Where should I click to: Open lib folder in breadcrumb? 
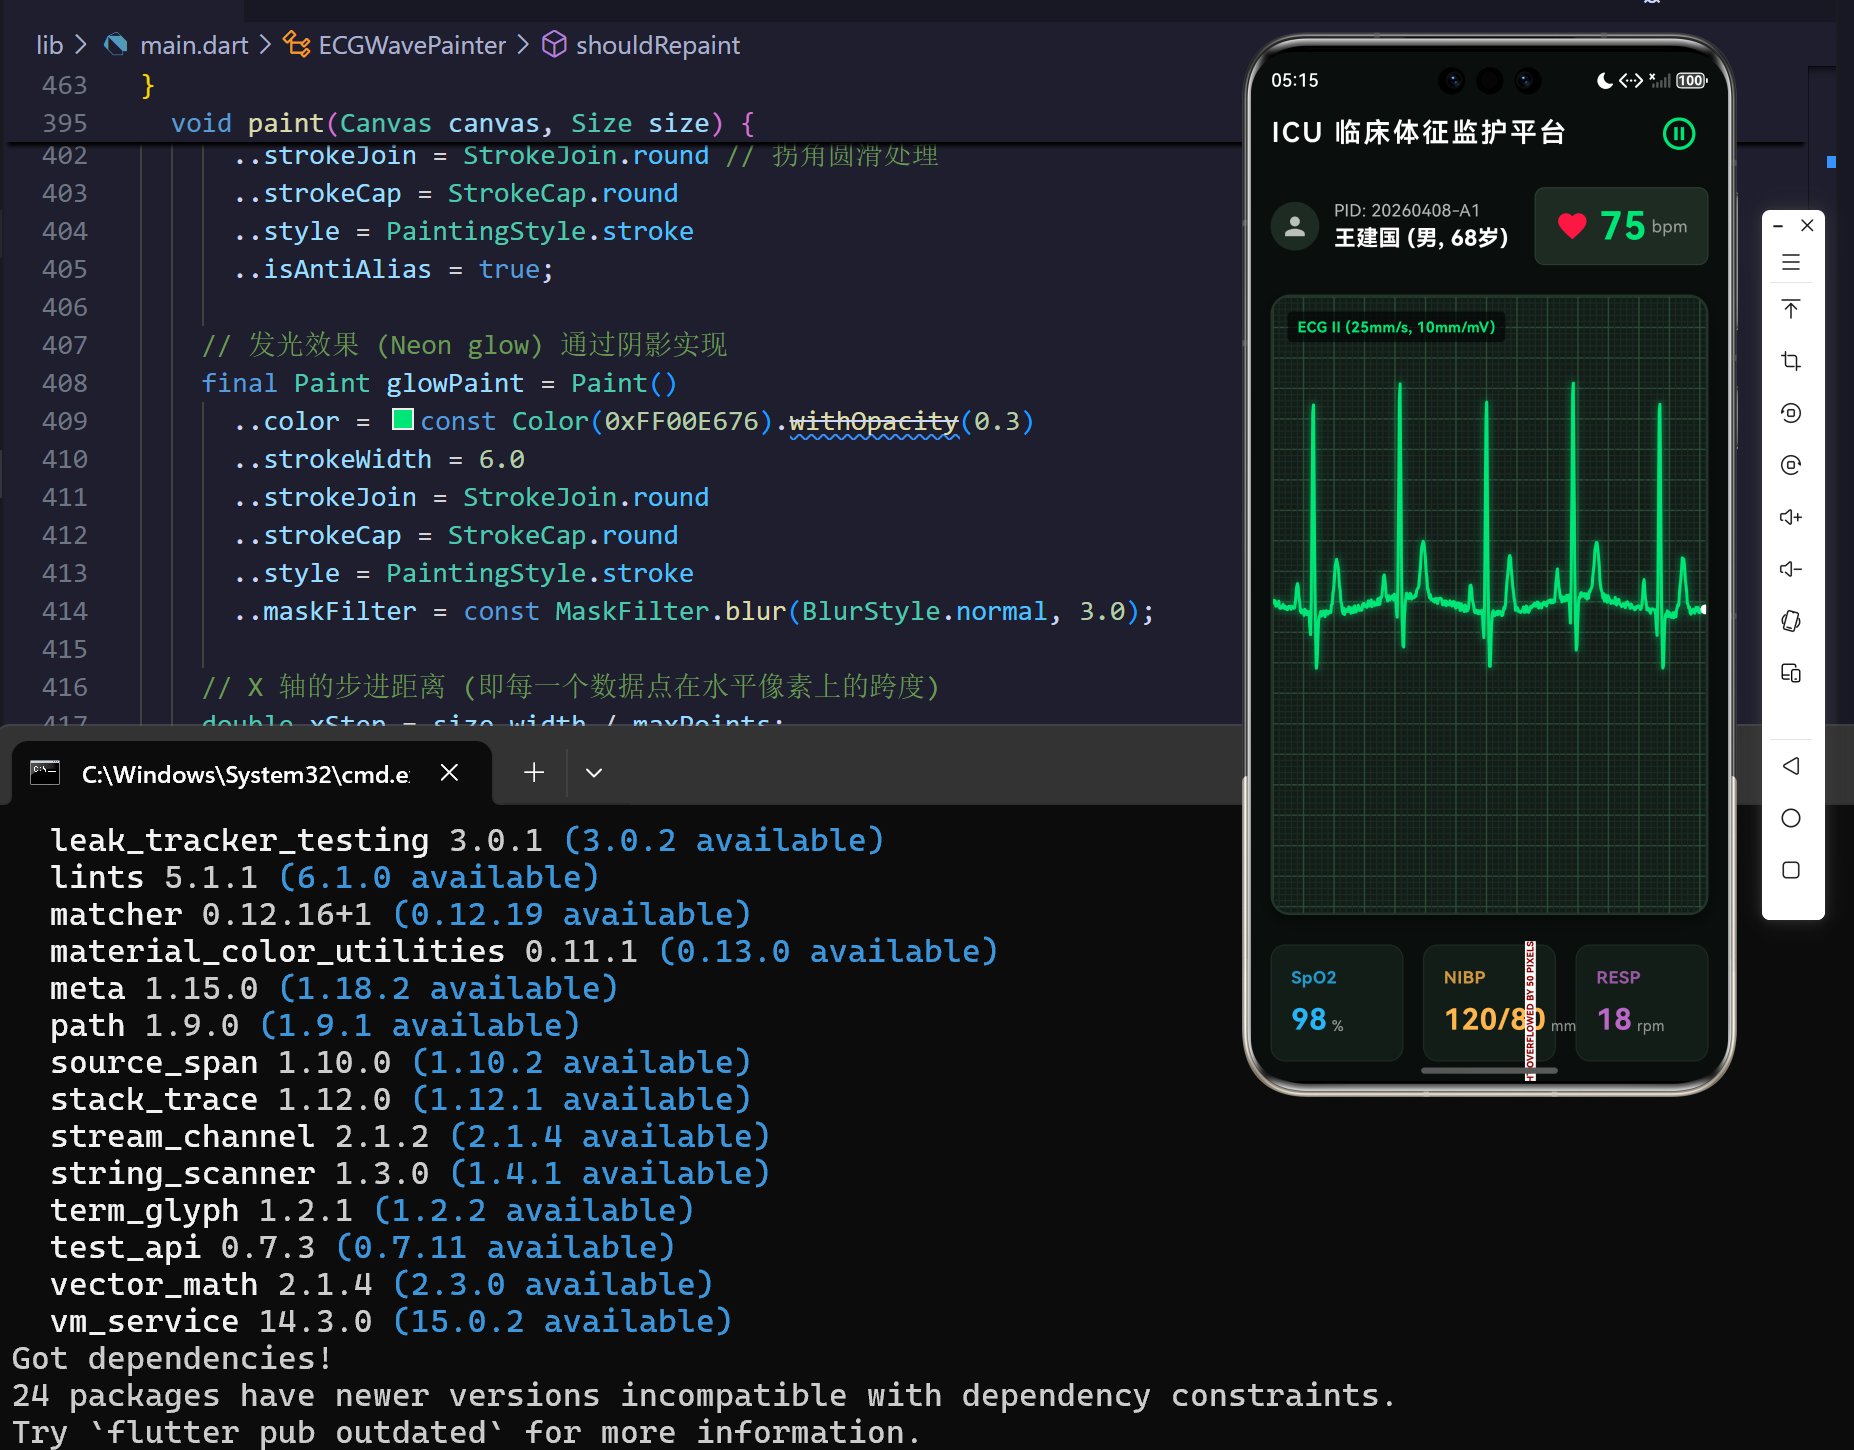pyautogui.click(x=50, y=45)
